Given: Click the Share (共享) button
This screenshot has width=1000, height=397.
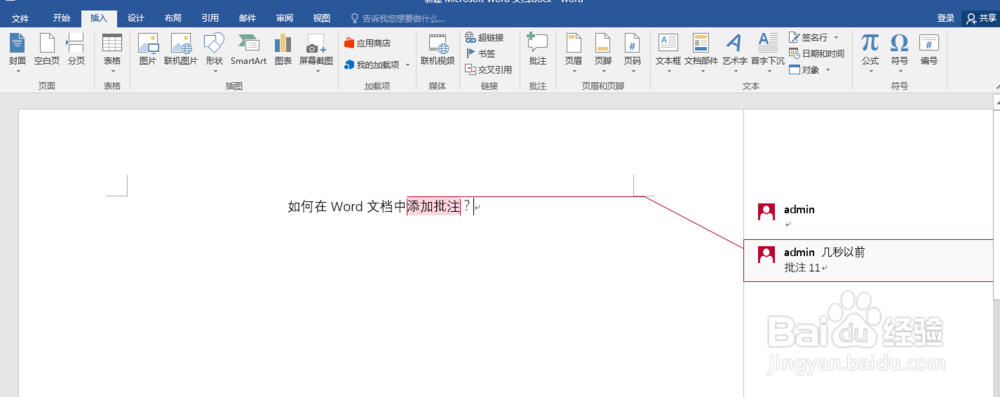Looking at the screenshot, I should click(x=982, y=19).
